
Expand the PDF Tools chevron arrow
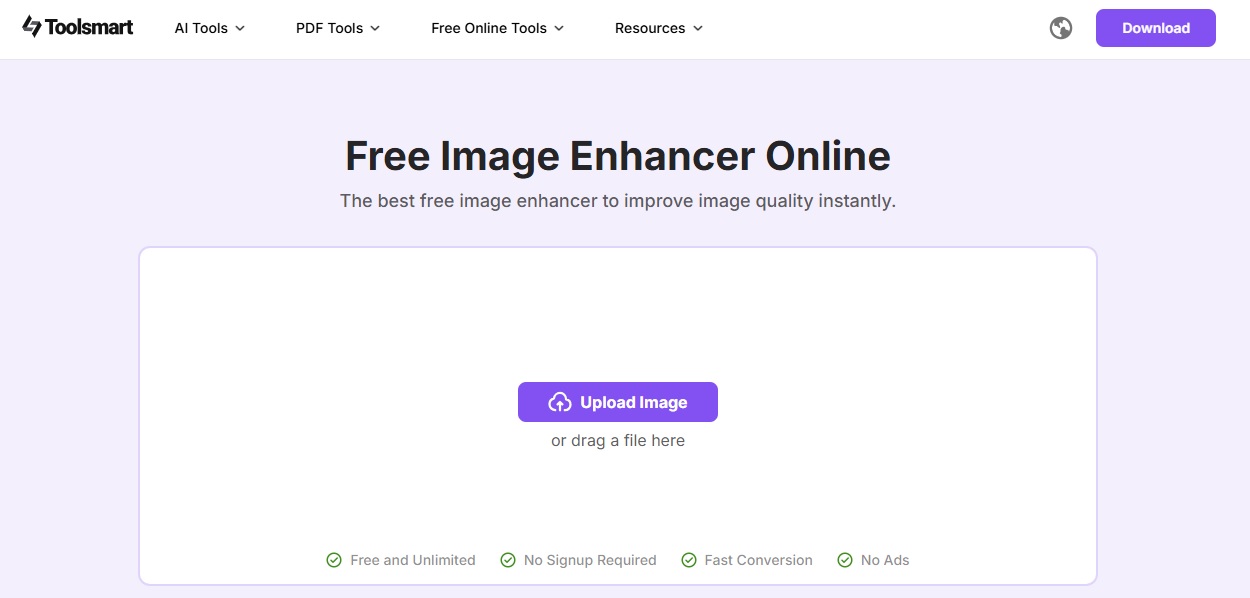pyautogui.click(x=375, y=28)
